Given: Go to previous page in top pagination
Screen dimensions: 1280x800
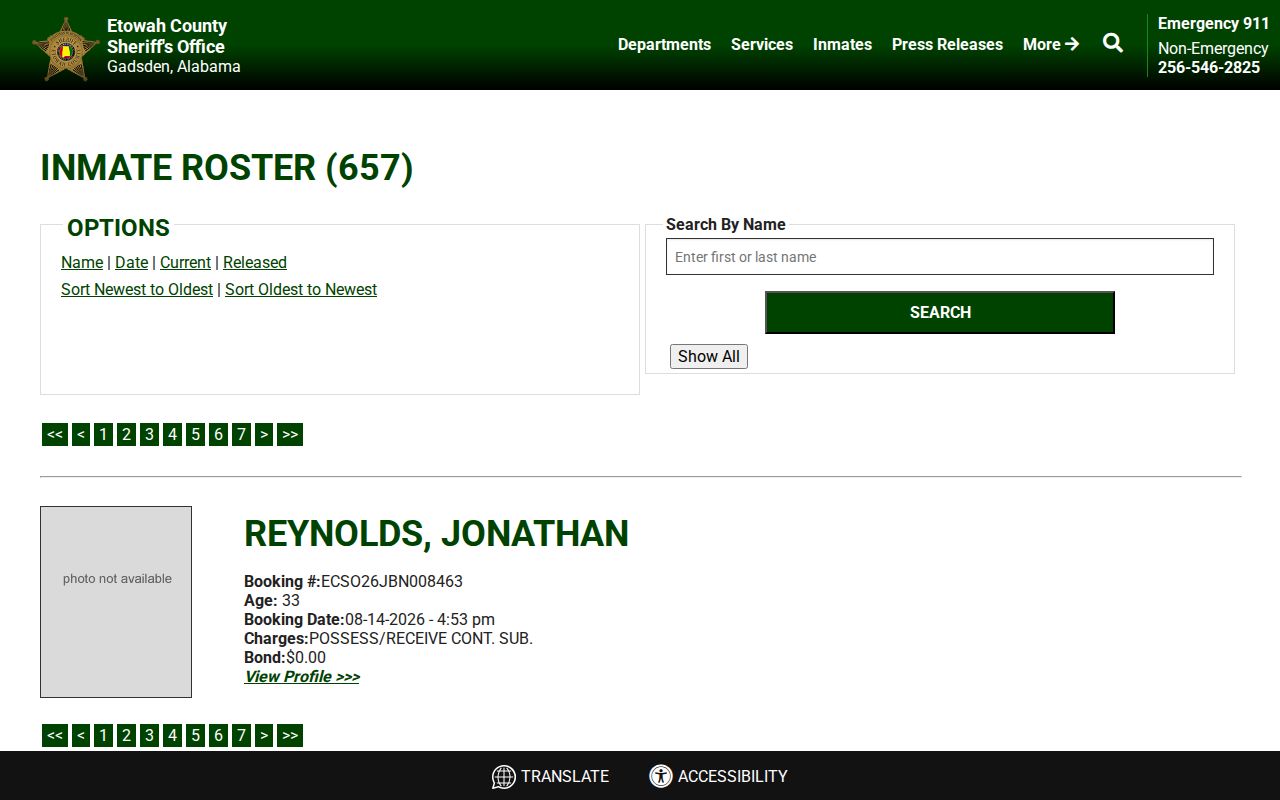Looking at the screenshot, I should click(x=81, y=434).
